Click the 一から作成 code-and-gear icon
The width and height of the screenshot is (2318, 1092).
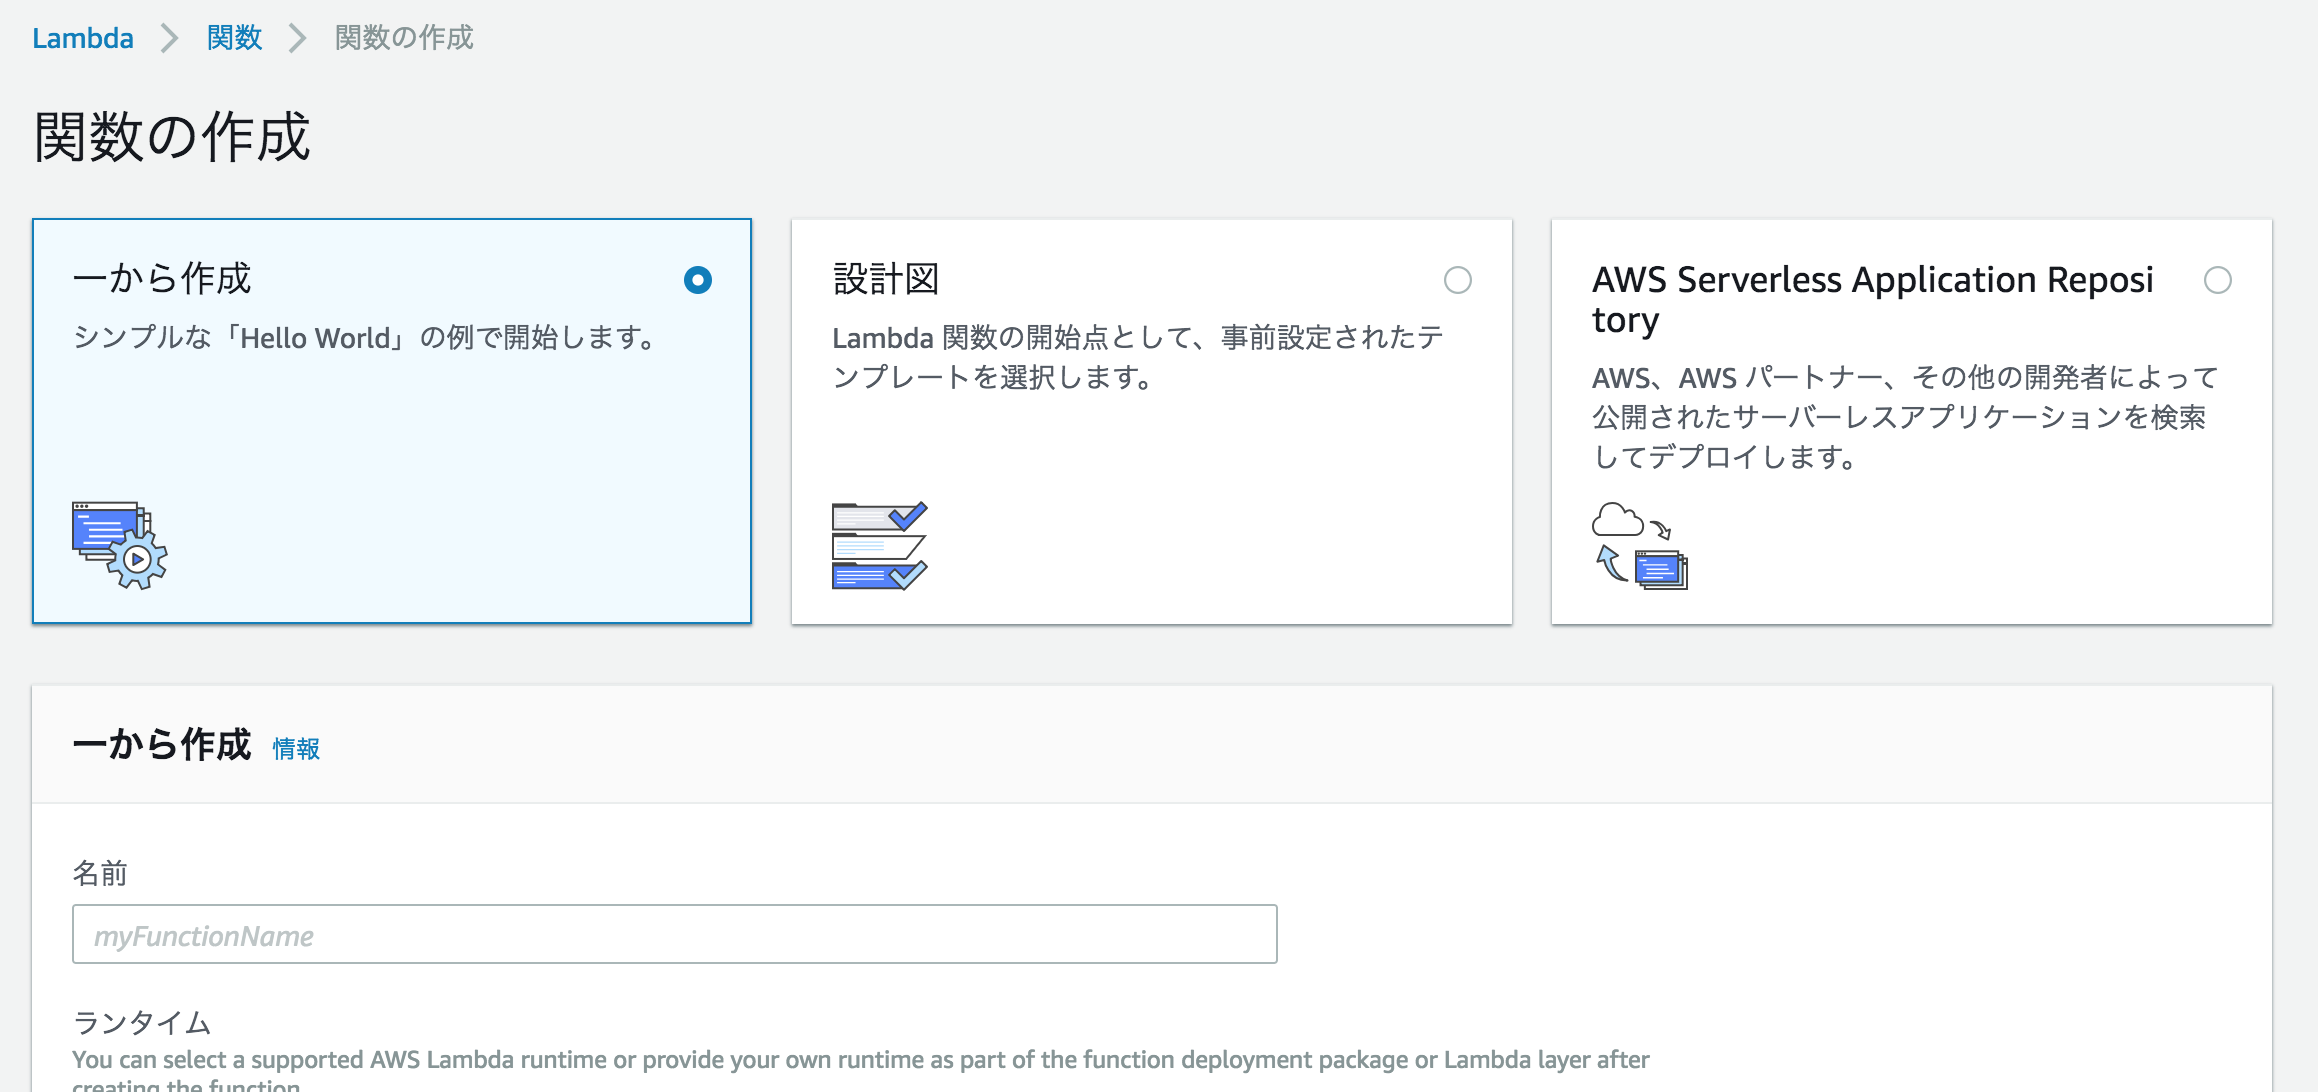[x=120, y=545]
